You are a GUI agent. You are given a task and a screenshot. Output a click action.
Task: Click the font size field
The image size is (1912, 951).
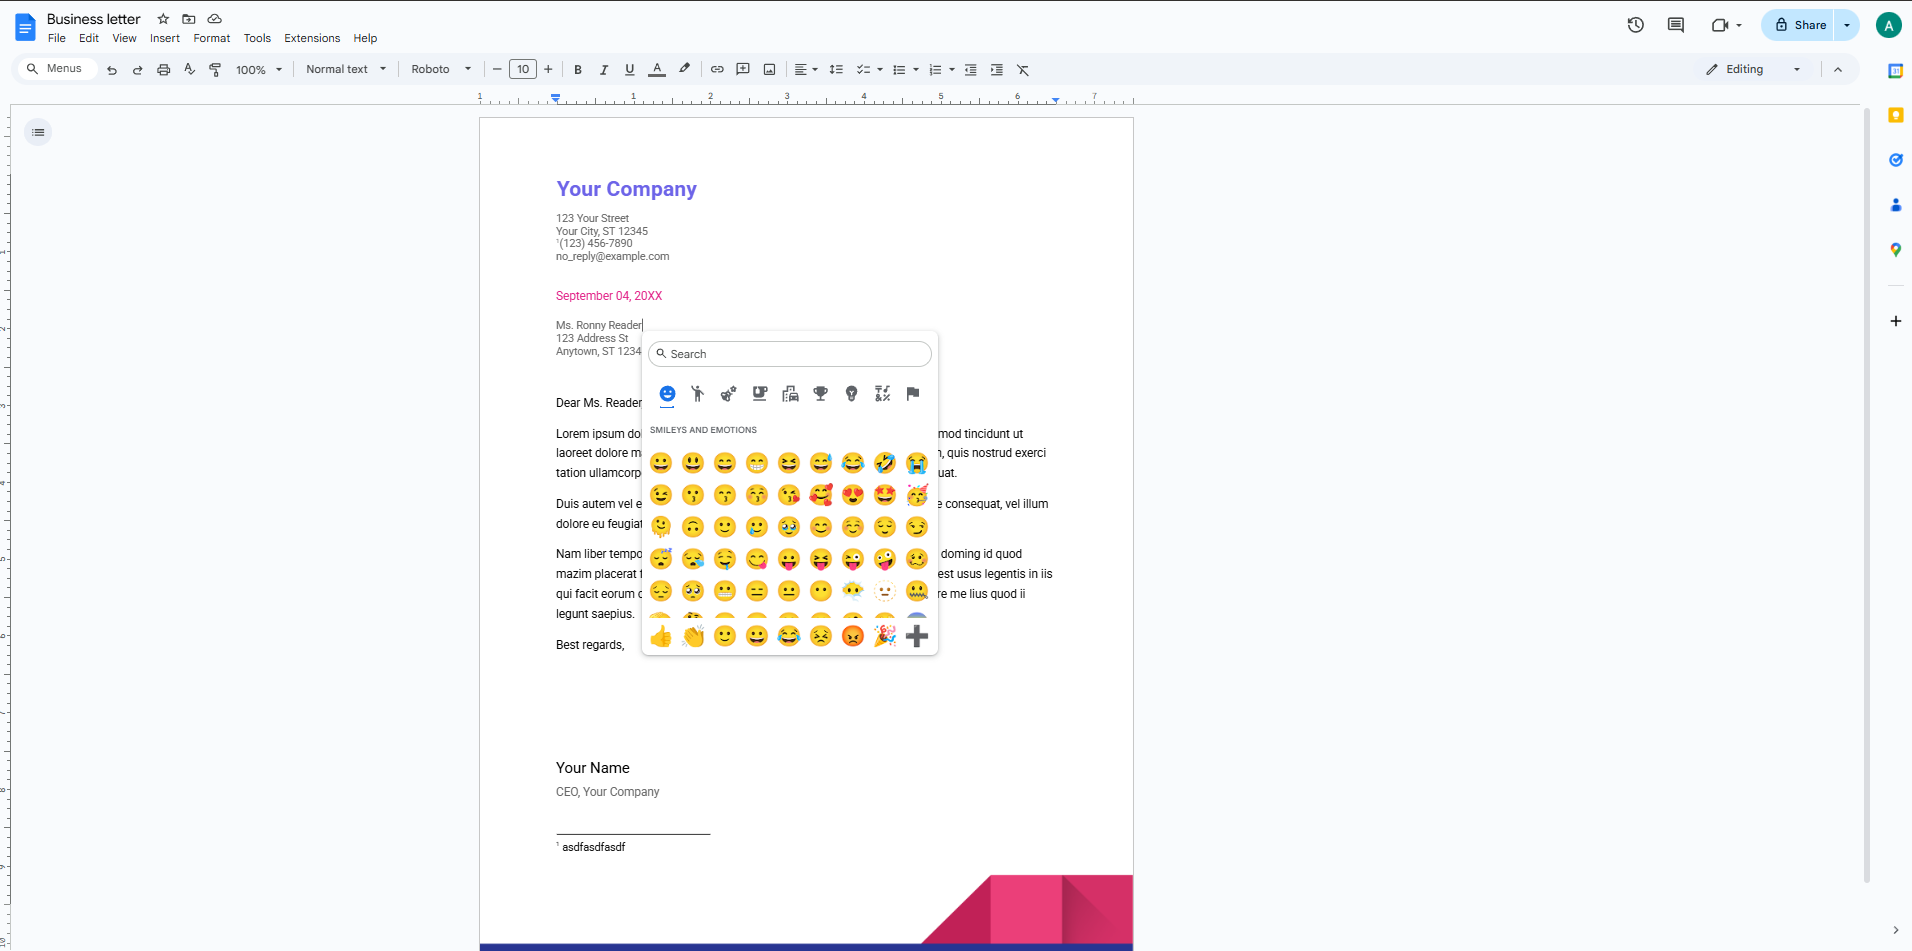click(x=522, y=69)
